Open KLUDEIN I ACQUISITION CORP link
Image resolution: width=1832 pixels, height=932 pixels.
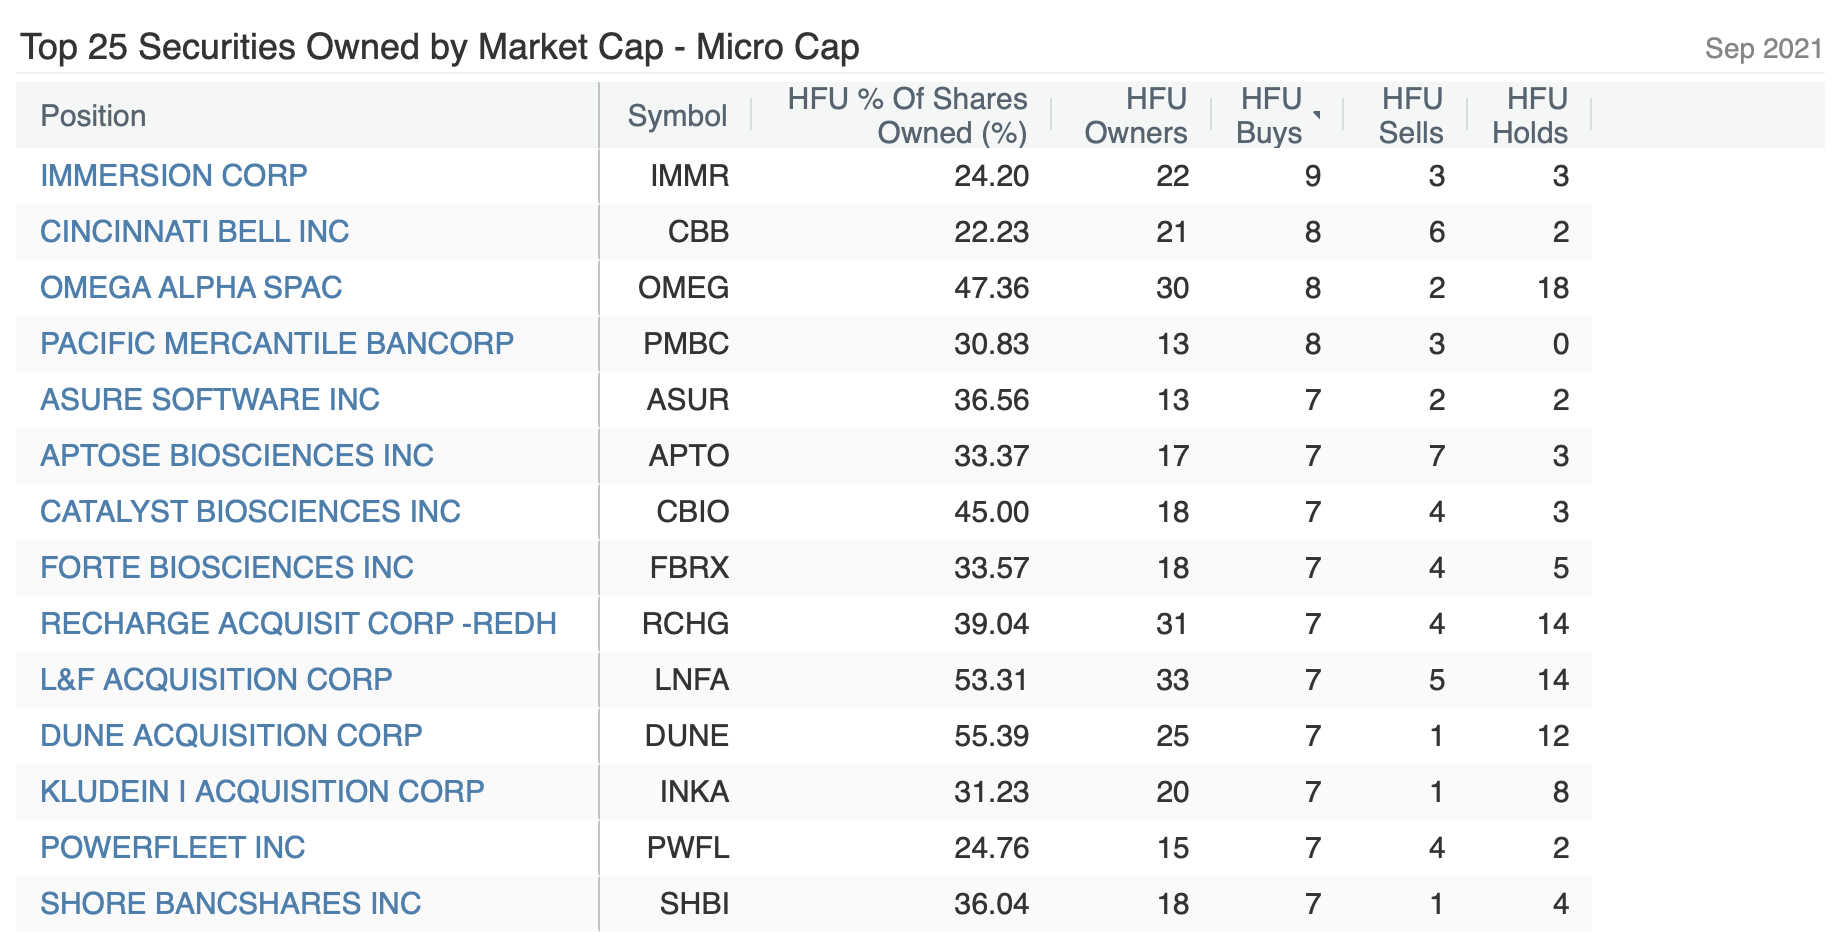pyautogui.click(x=262, y=792)
